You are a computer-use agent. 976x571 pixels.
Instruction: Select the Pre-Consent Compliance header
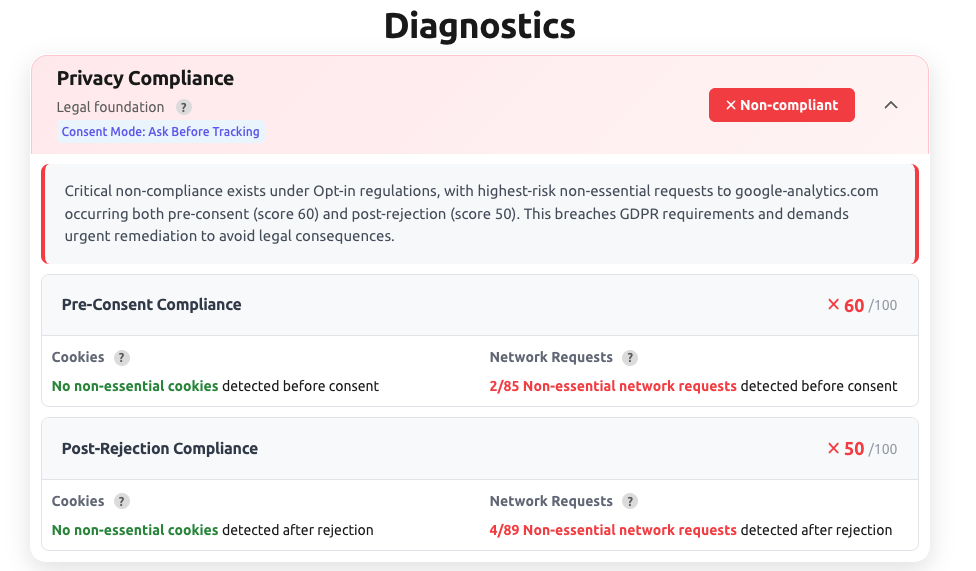tap(480, 305)
